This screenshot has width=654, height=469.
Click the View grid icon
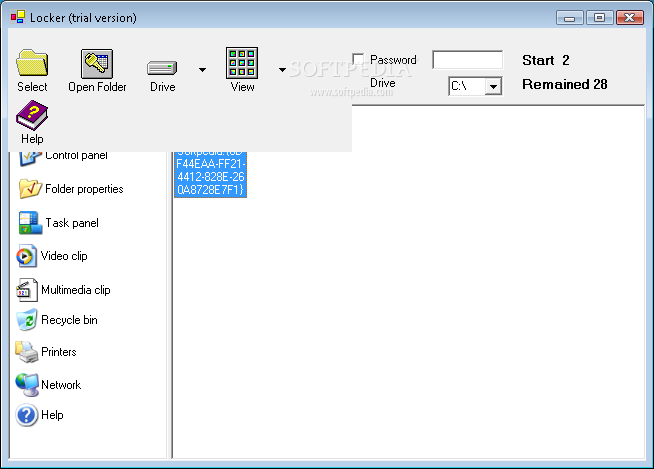tap(242, 63)
